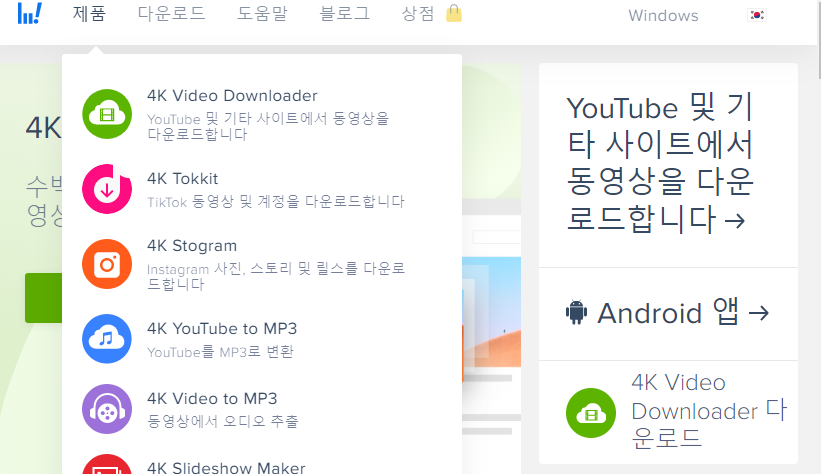The height and width of the screenshot is (474, 821).
Task: Click the pink 4K Tokkit icon
Action: [x=107, y=189]
